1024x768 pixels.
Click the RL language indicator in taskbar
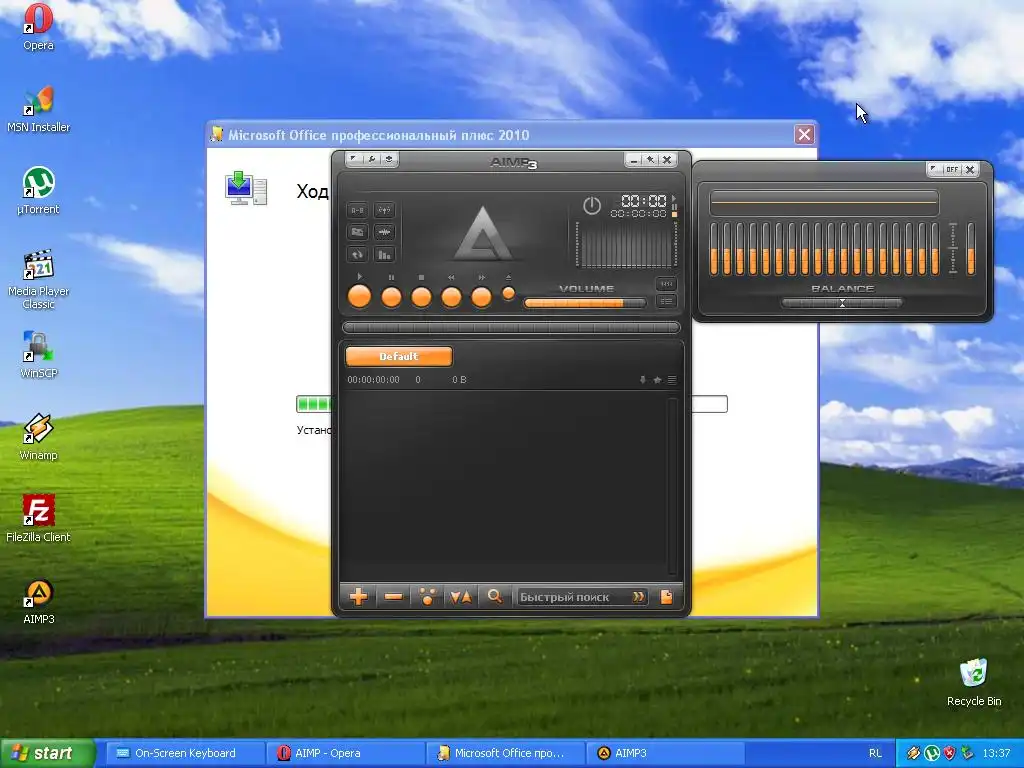[875, 753]
